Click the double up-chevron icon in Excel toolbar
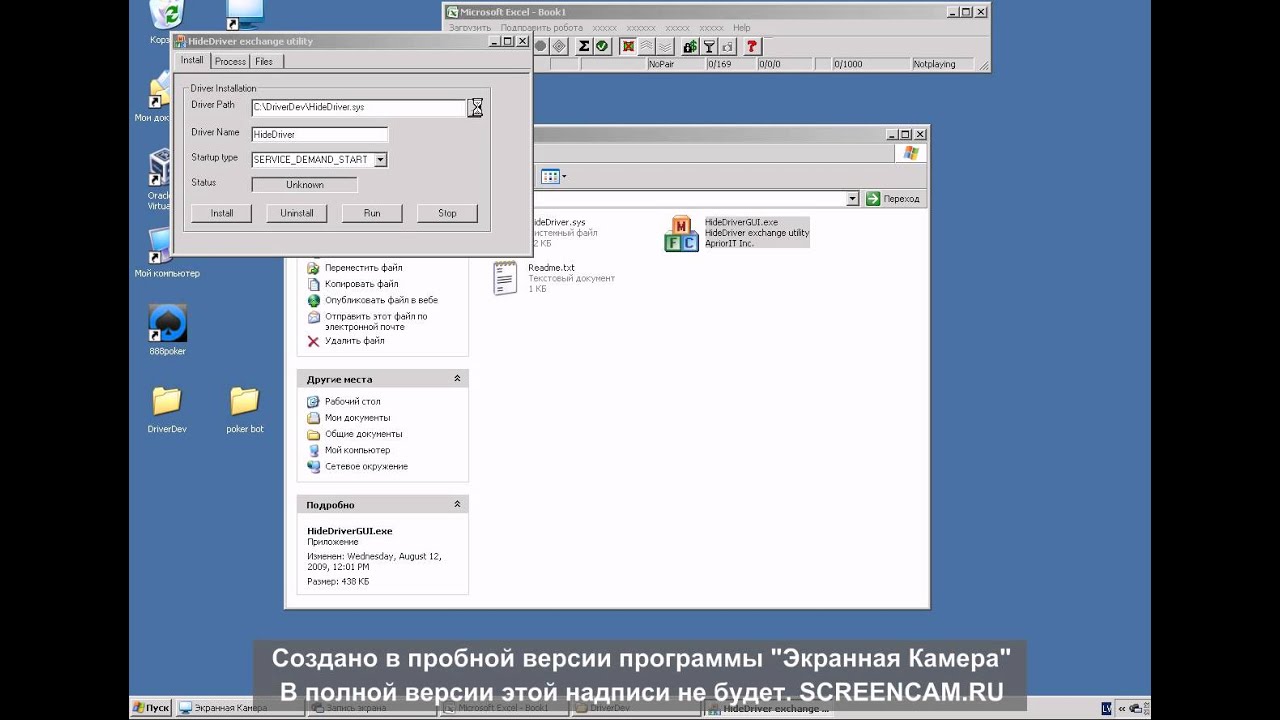 646,46
